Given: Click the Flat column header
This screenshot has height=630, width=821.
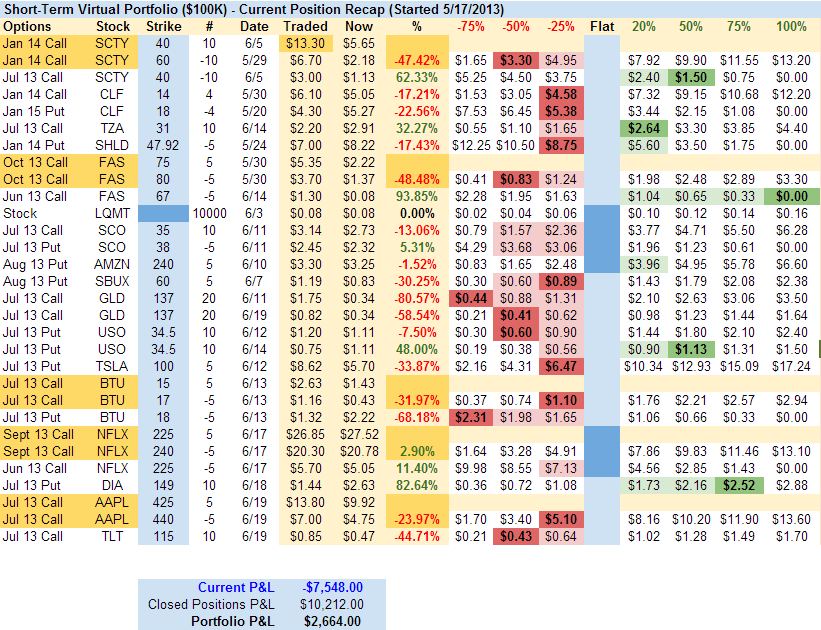Looking at the screenshot, I should pyautogui.click(x=602, y=26).
